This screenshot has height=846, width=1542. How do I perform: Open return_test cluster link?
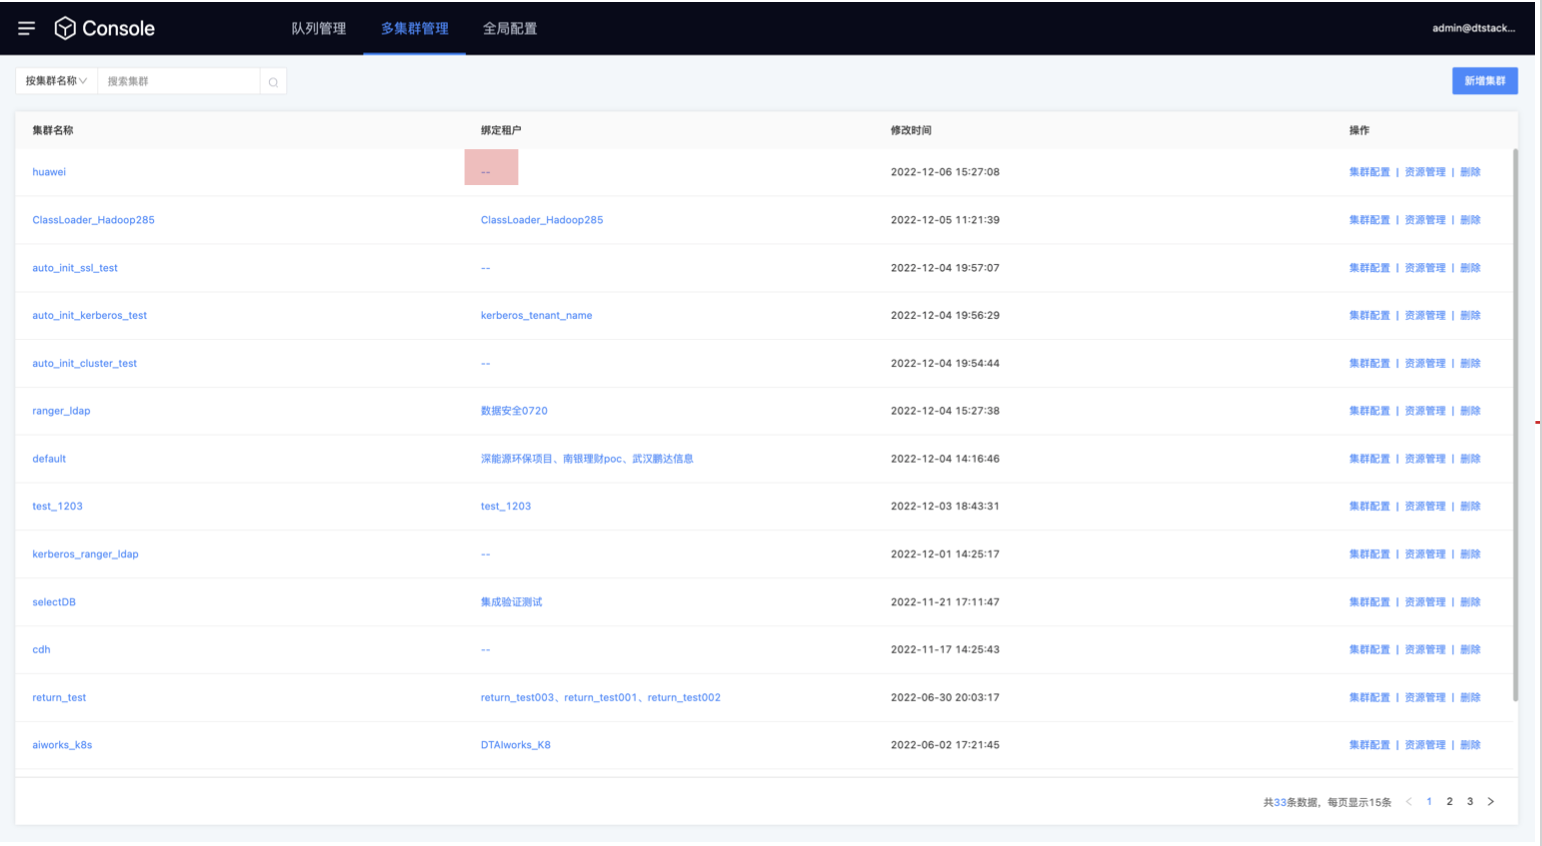59,698
